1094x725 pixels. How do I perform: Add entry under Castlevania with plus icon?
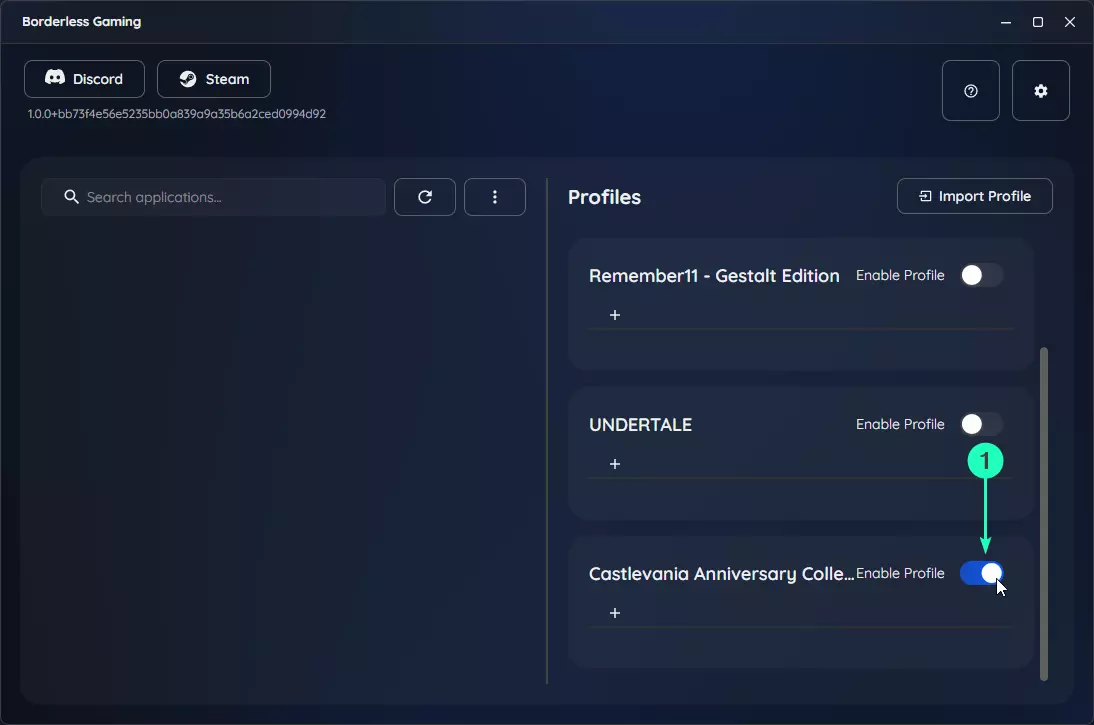pyautogui.click(x=615, y=613)
